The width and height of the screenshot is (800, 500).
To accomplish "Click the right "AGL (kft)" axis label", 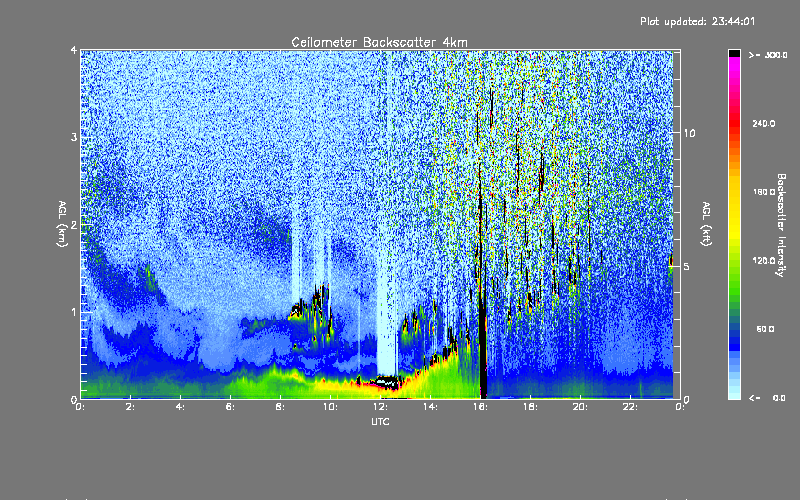I will point(706,224).
